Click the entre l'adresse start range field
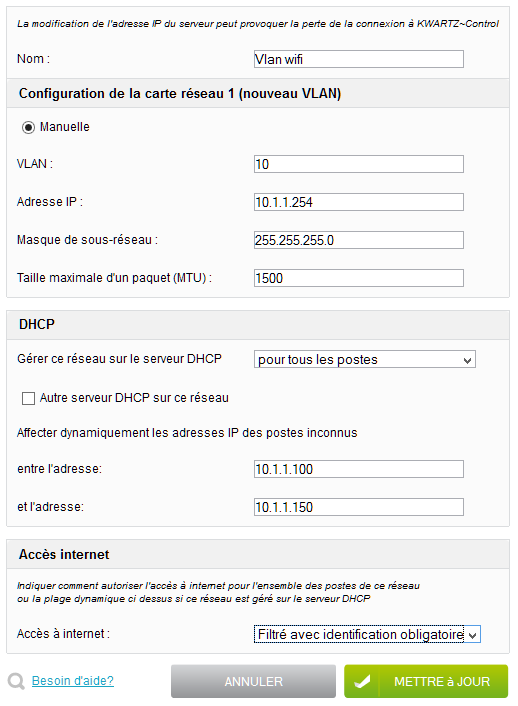 [x=359, y=469]
